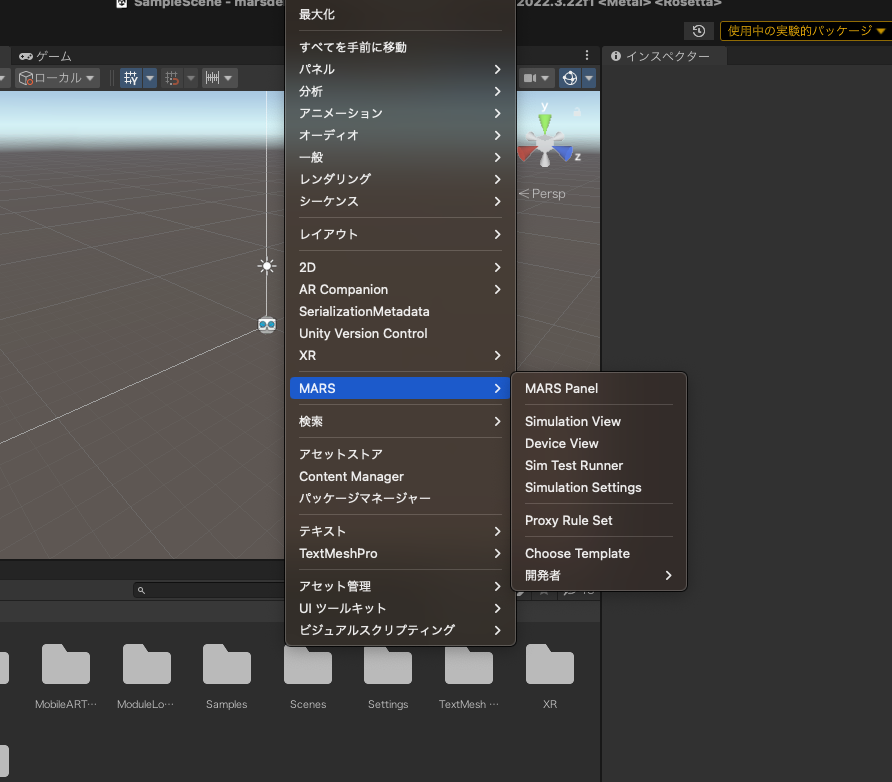Viewport: 892px width, 782px height.
Task: Open the 検索 submenu
Action: click(x=400, y=421)
